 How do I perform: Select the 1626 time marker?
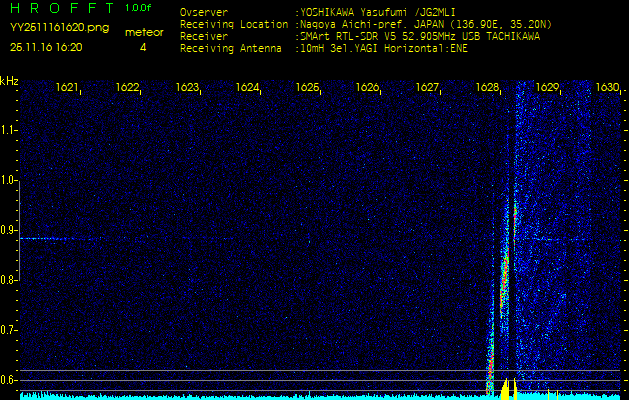click(368, 88)
